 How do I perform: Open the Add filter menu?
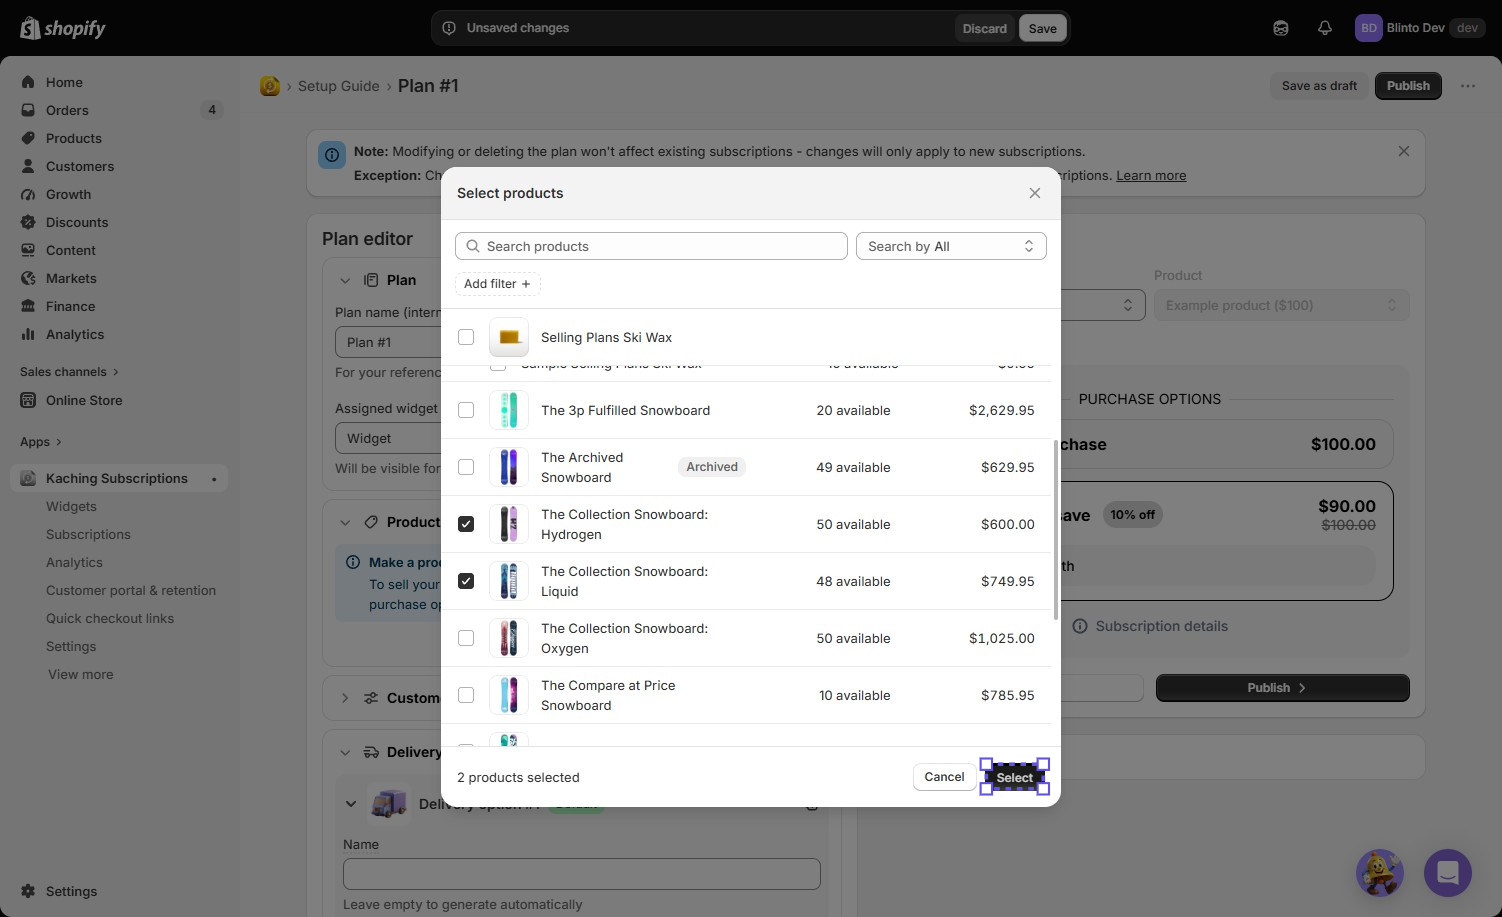coord(498,284)
